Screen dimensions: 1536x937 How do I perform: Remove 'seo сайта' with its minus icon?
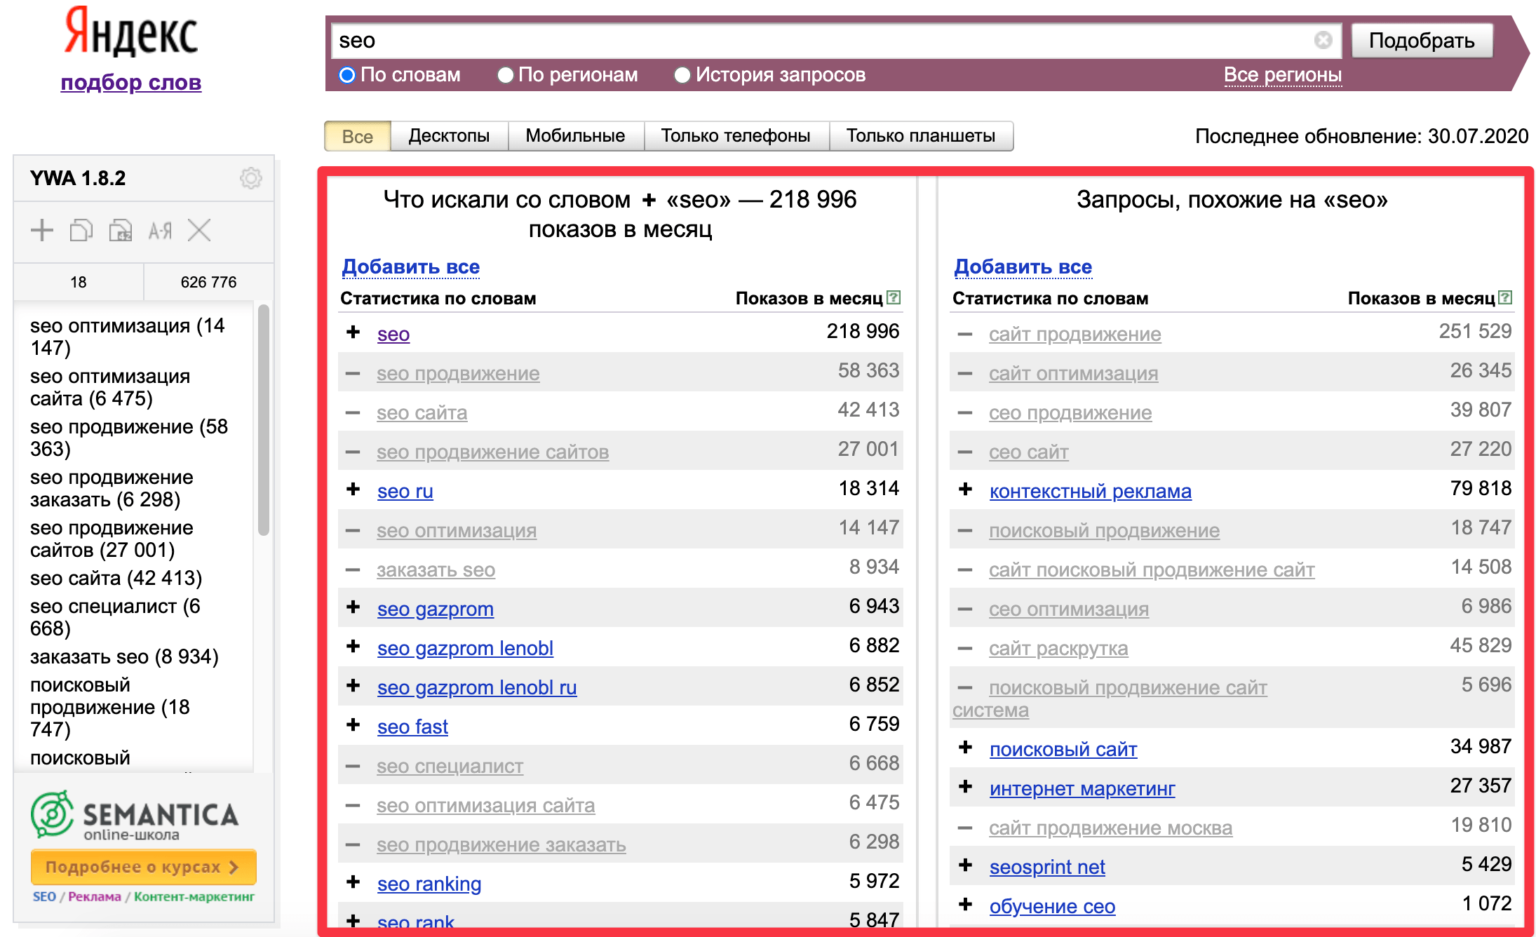point(353,412)
